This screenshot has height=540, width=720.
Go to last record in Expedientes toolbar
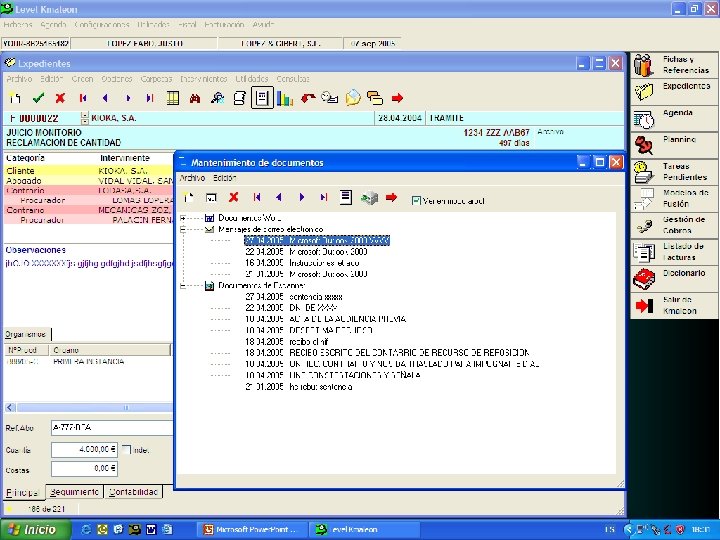150,98
